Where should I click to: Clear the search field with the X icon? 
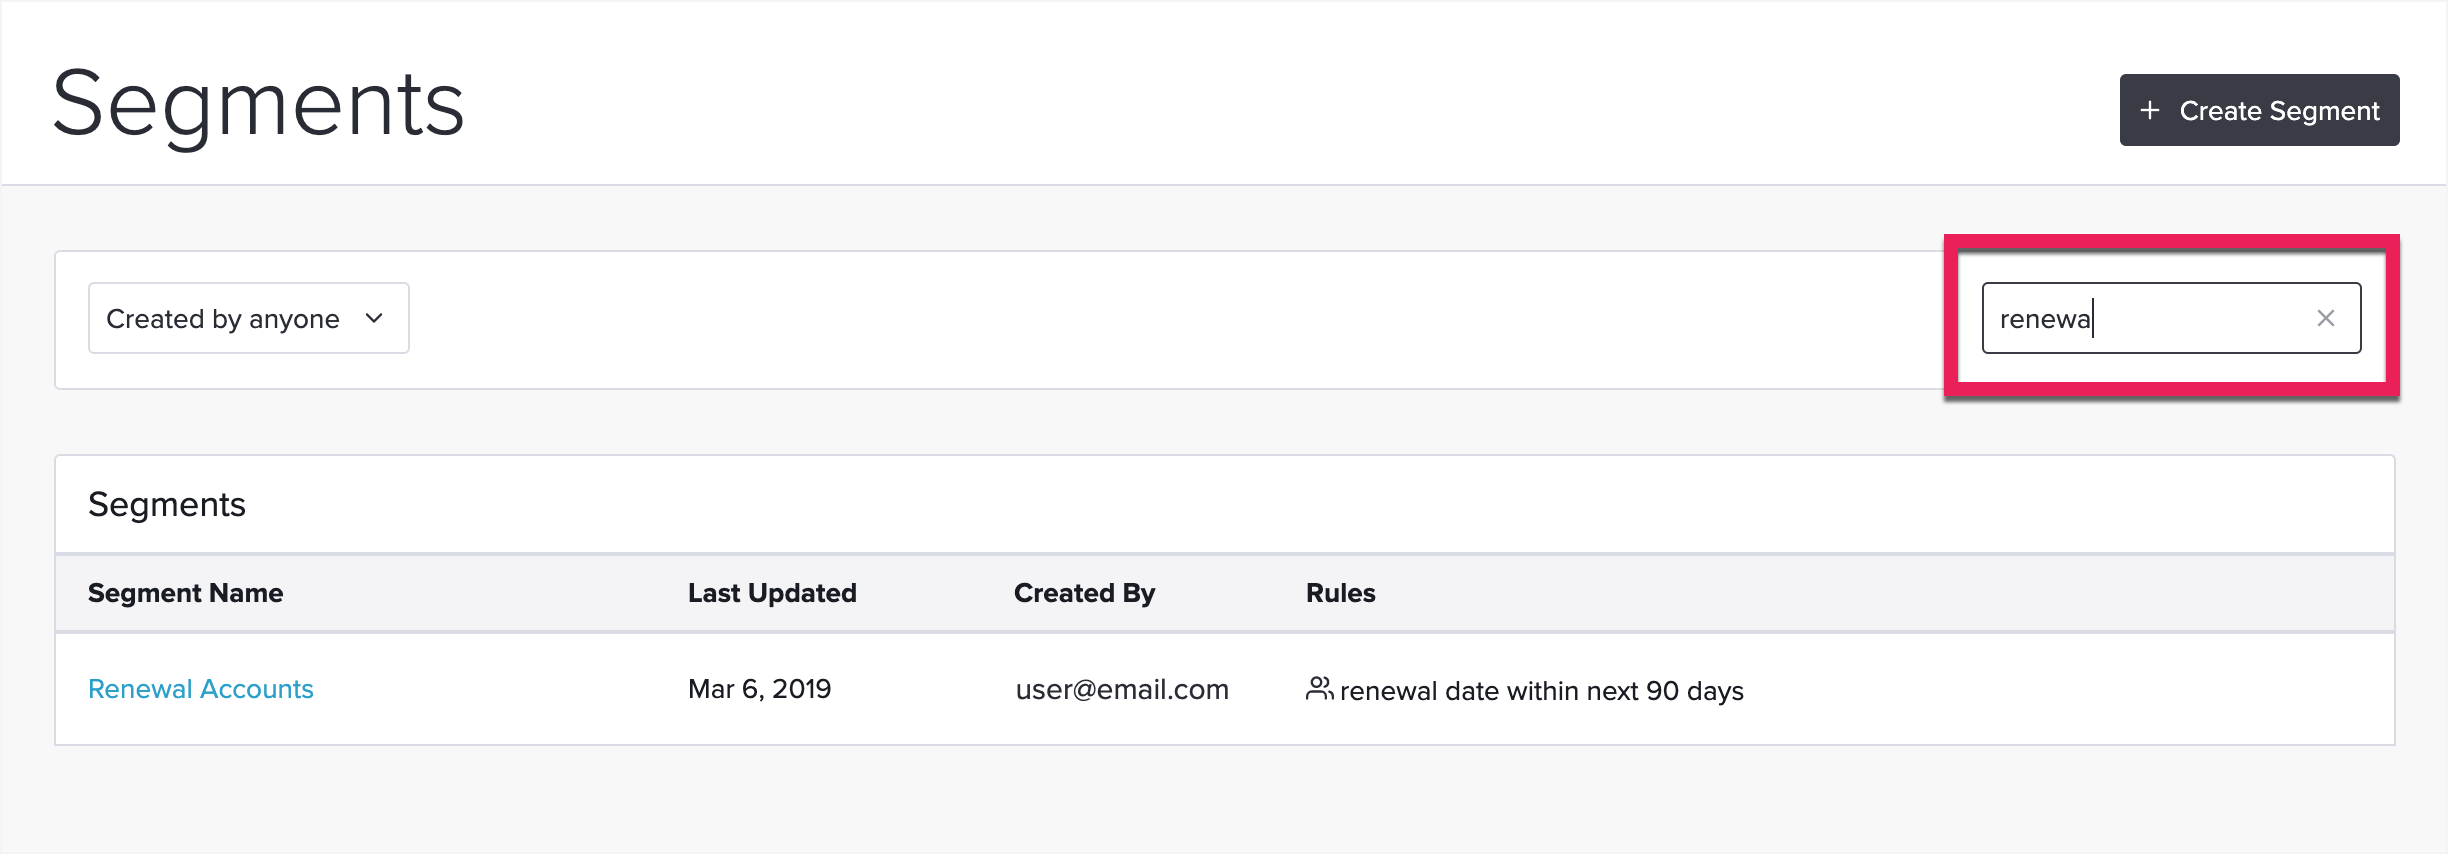click(x=2326, y=318)
